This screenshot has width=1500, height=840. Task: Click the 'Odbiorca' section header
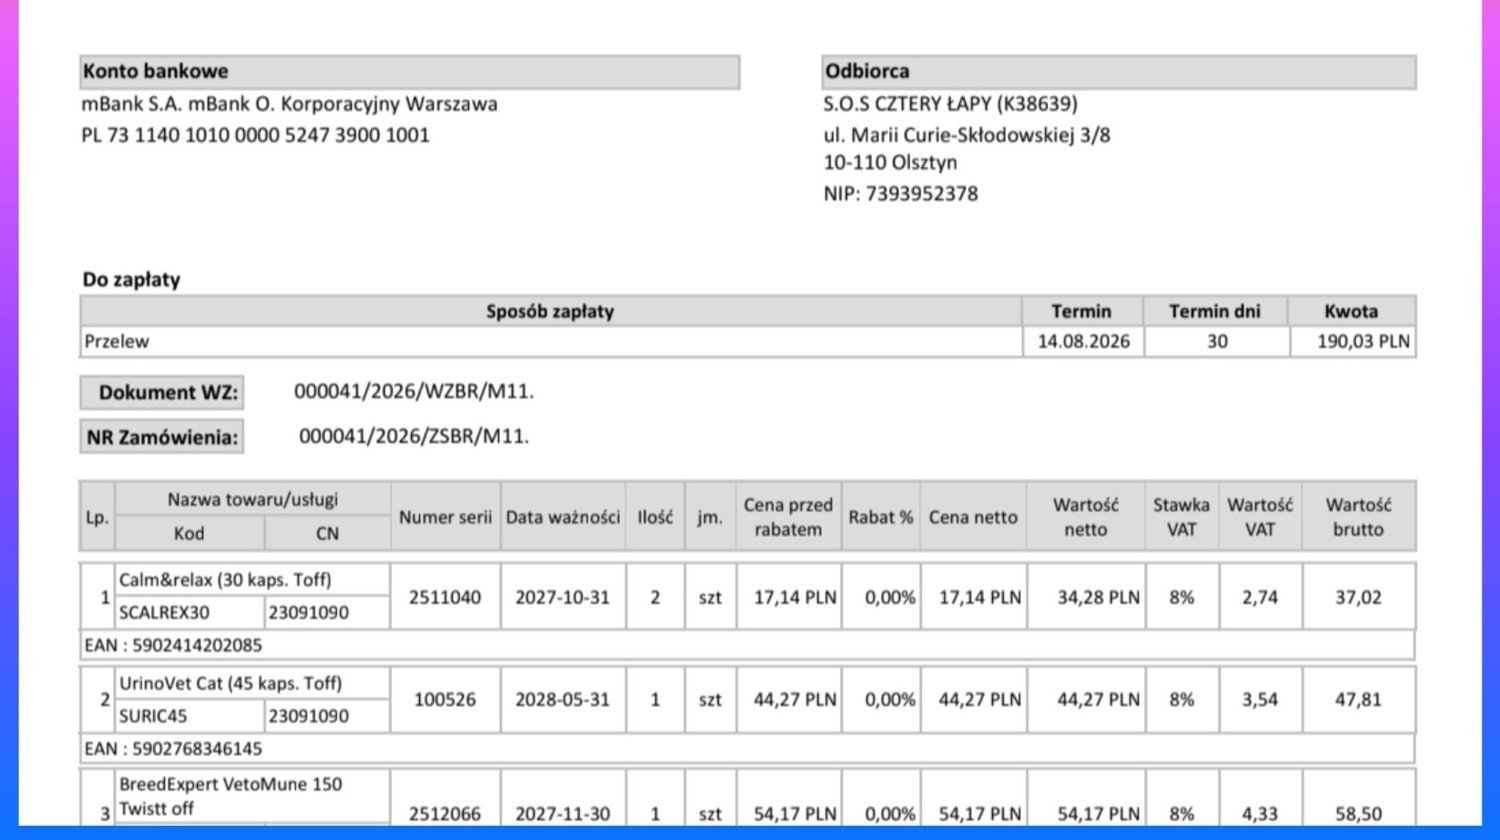coord(1119,72)
